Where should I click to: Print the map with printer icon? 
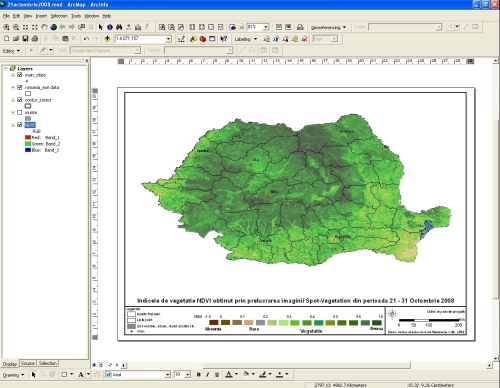click(35, 39)
